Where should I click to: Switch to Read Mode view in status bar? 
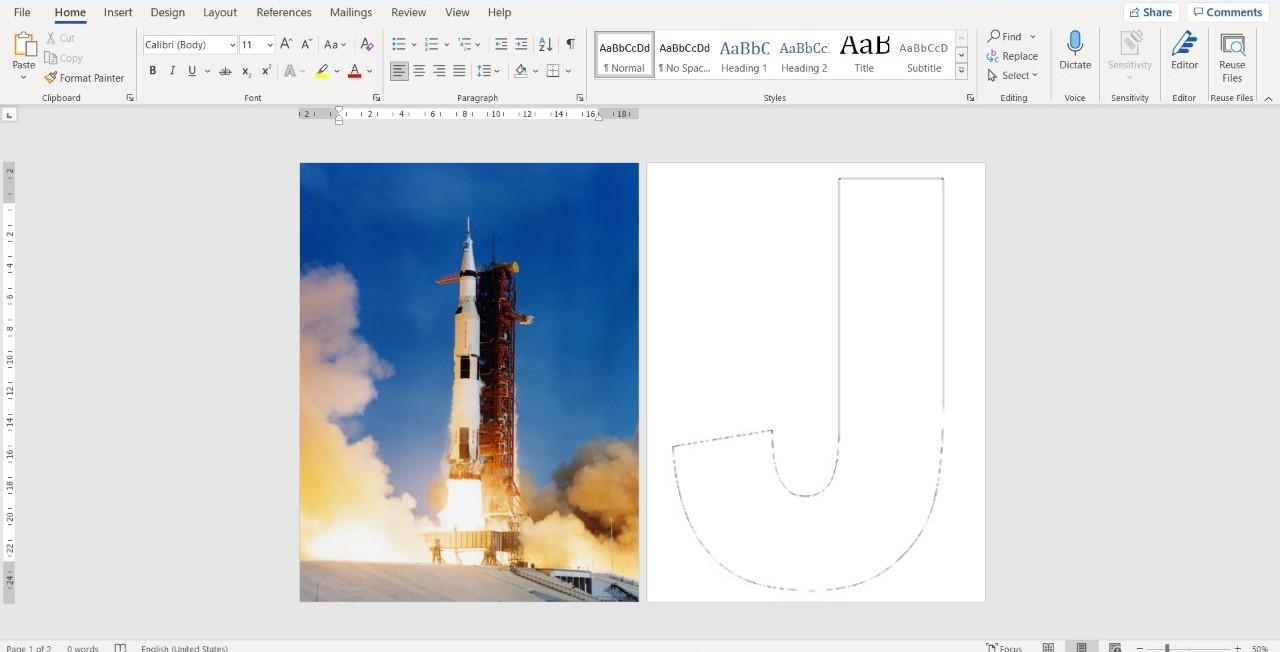click(1048, 648)
